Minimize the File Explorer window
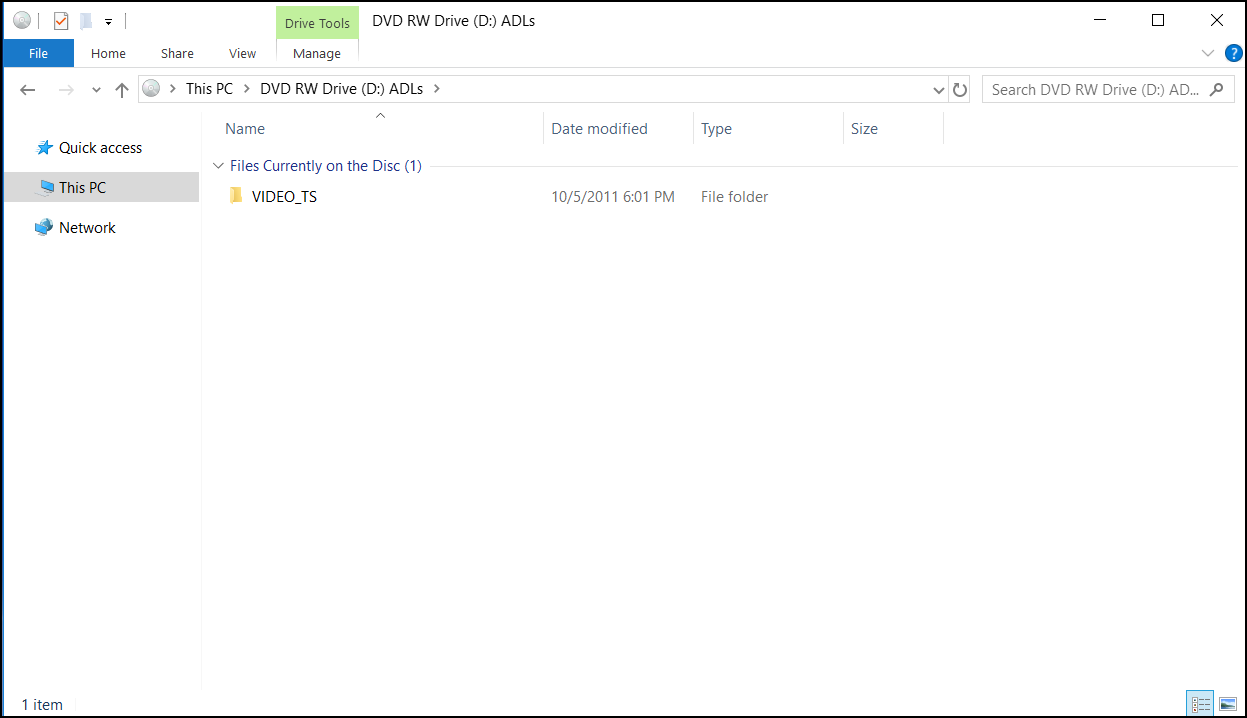 (1100, 20)
